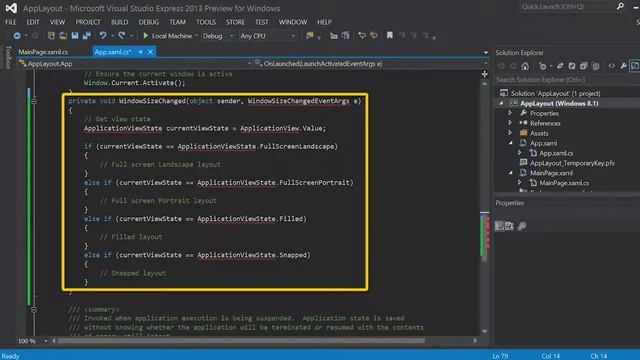Close the App.xaml.cs tab

point(150,52)
